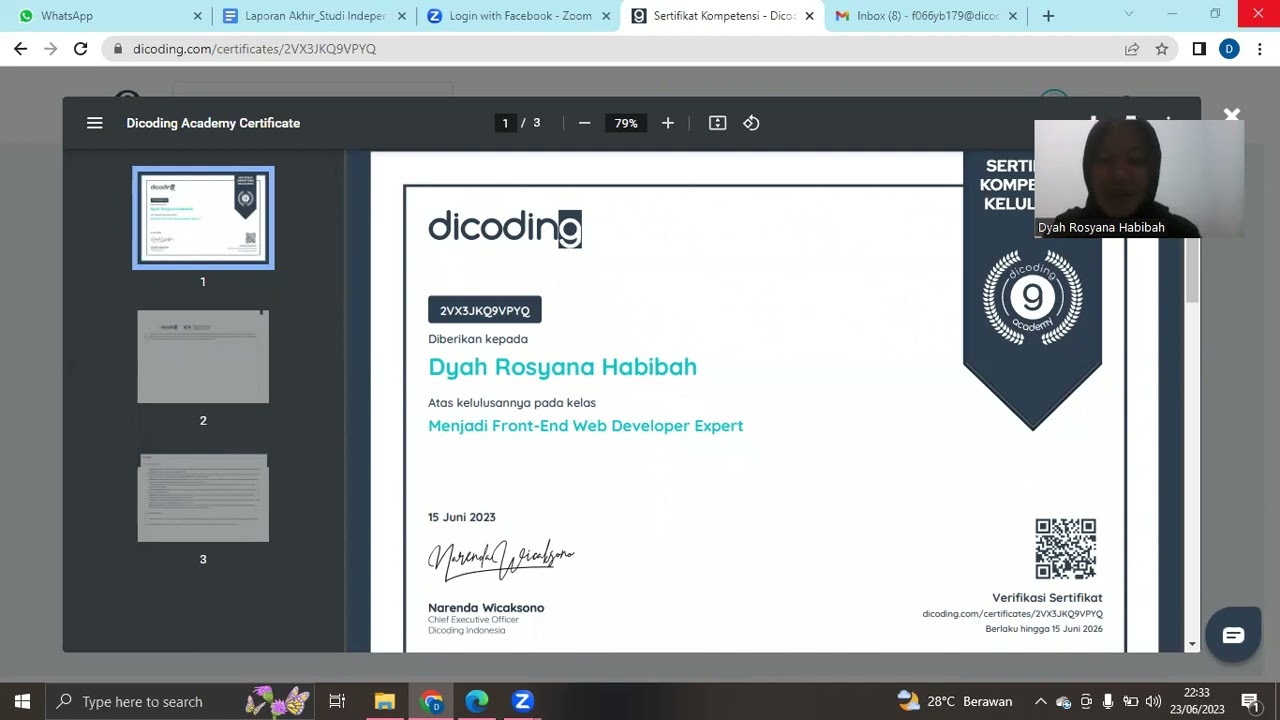Close the Gmail Inbox tab

point(1012,16)
